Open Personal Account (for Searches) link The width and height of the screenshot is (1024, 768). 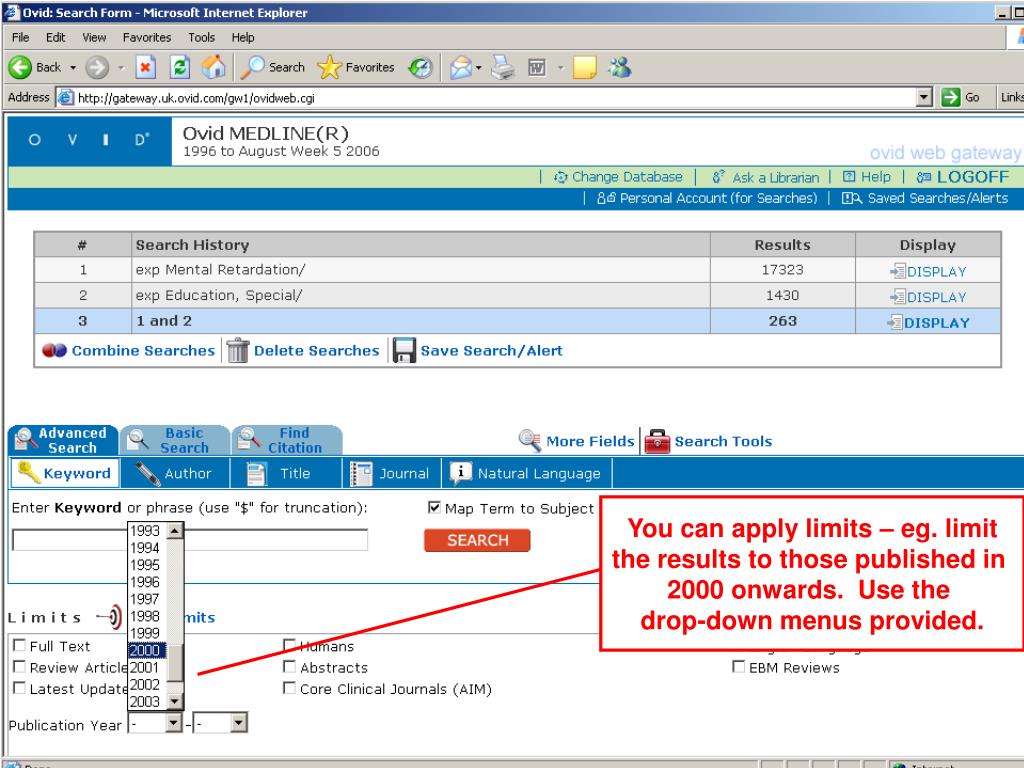pos(707,198)
